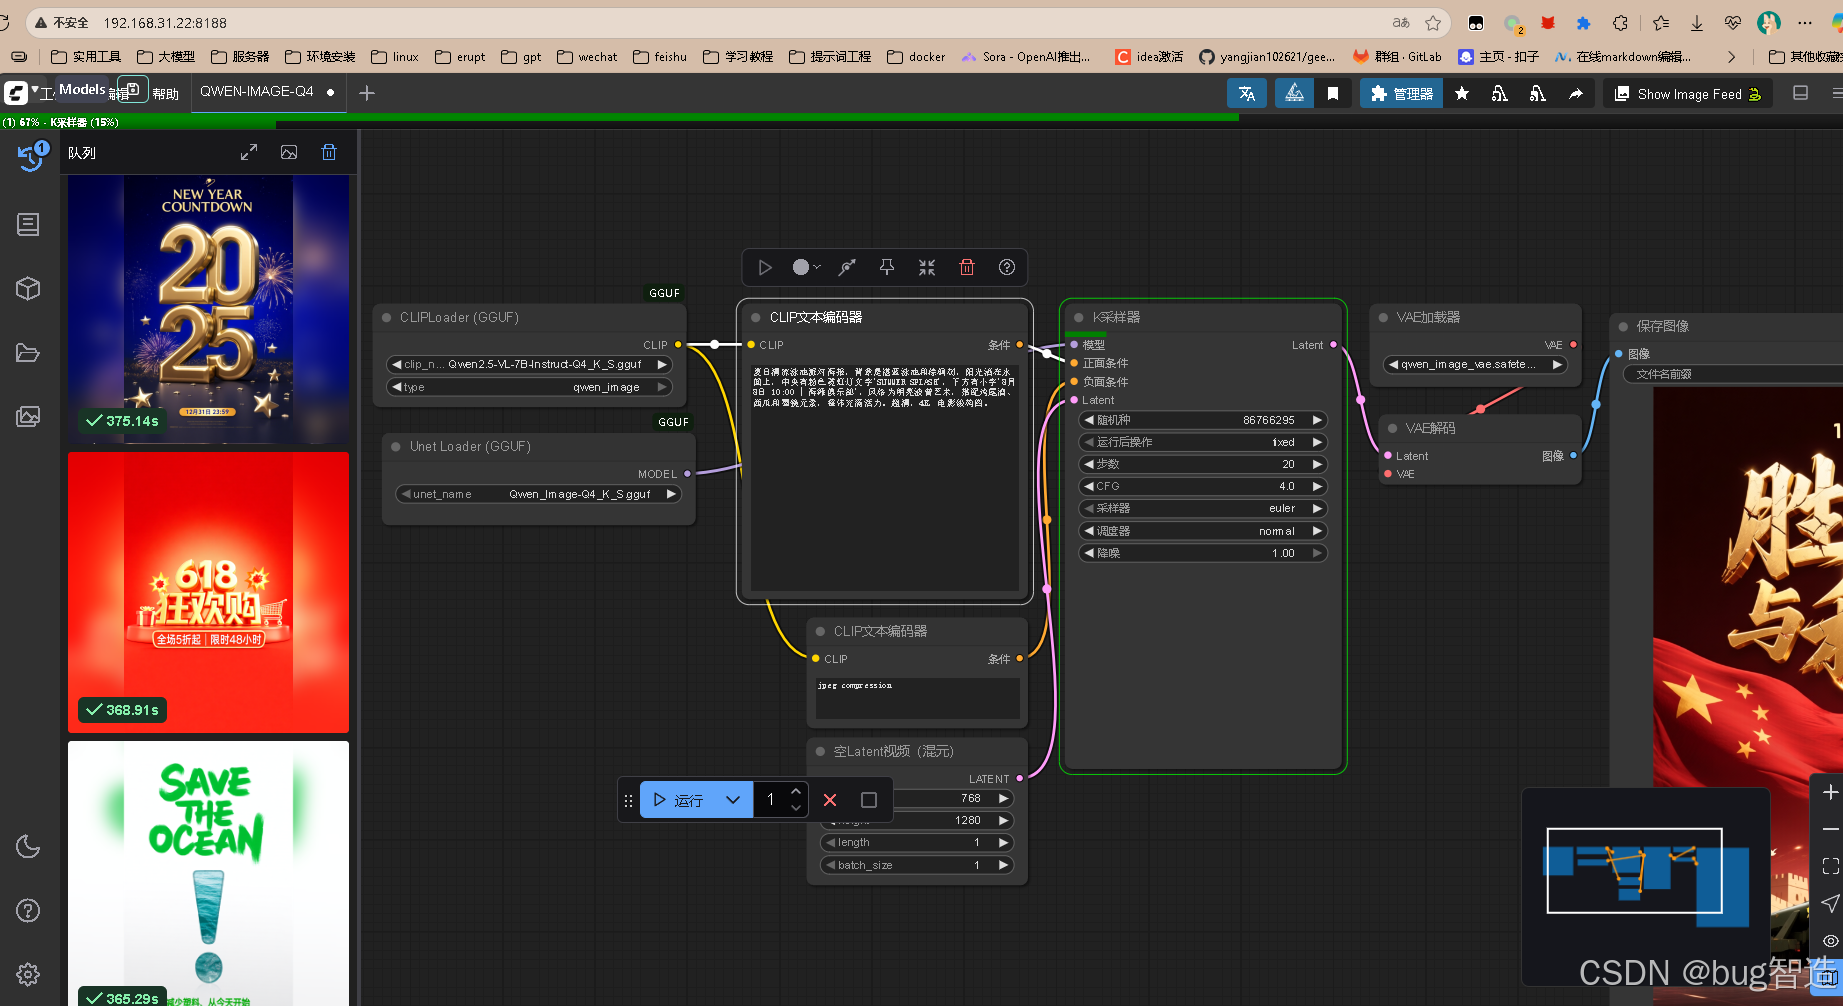Open the workflows folder icon in sidebar
The image size is (1843, 1006).
click(x=28, y=352)
